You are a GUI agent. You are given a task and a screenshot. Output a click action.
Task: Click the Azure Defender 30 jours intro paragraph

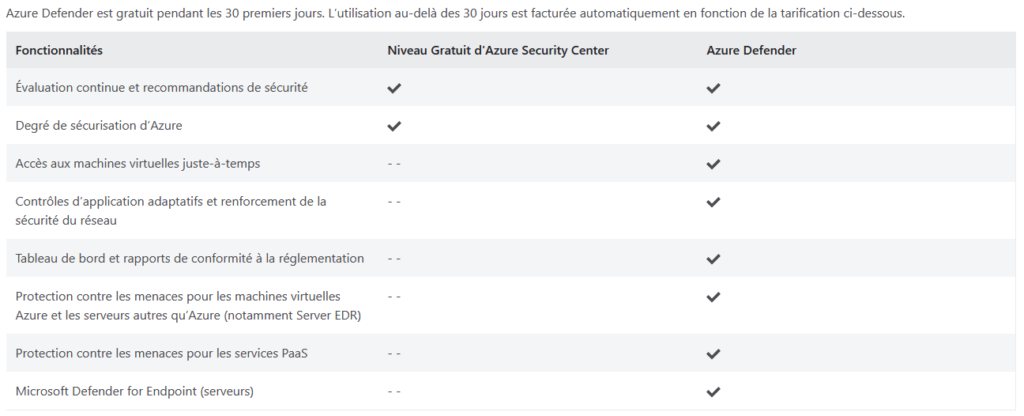[x=455, y=14]
